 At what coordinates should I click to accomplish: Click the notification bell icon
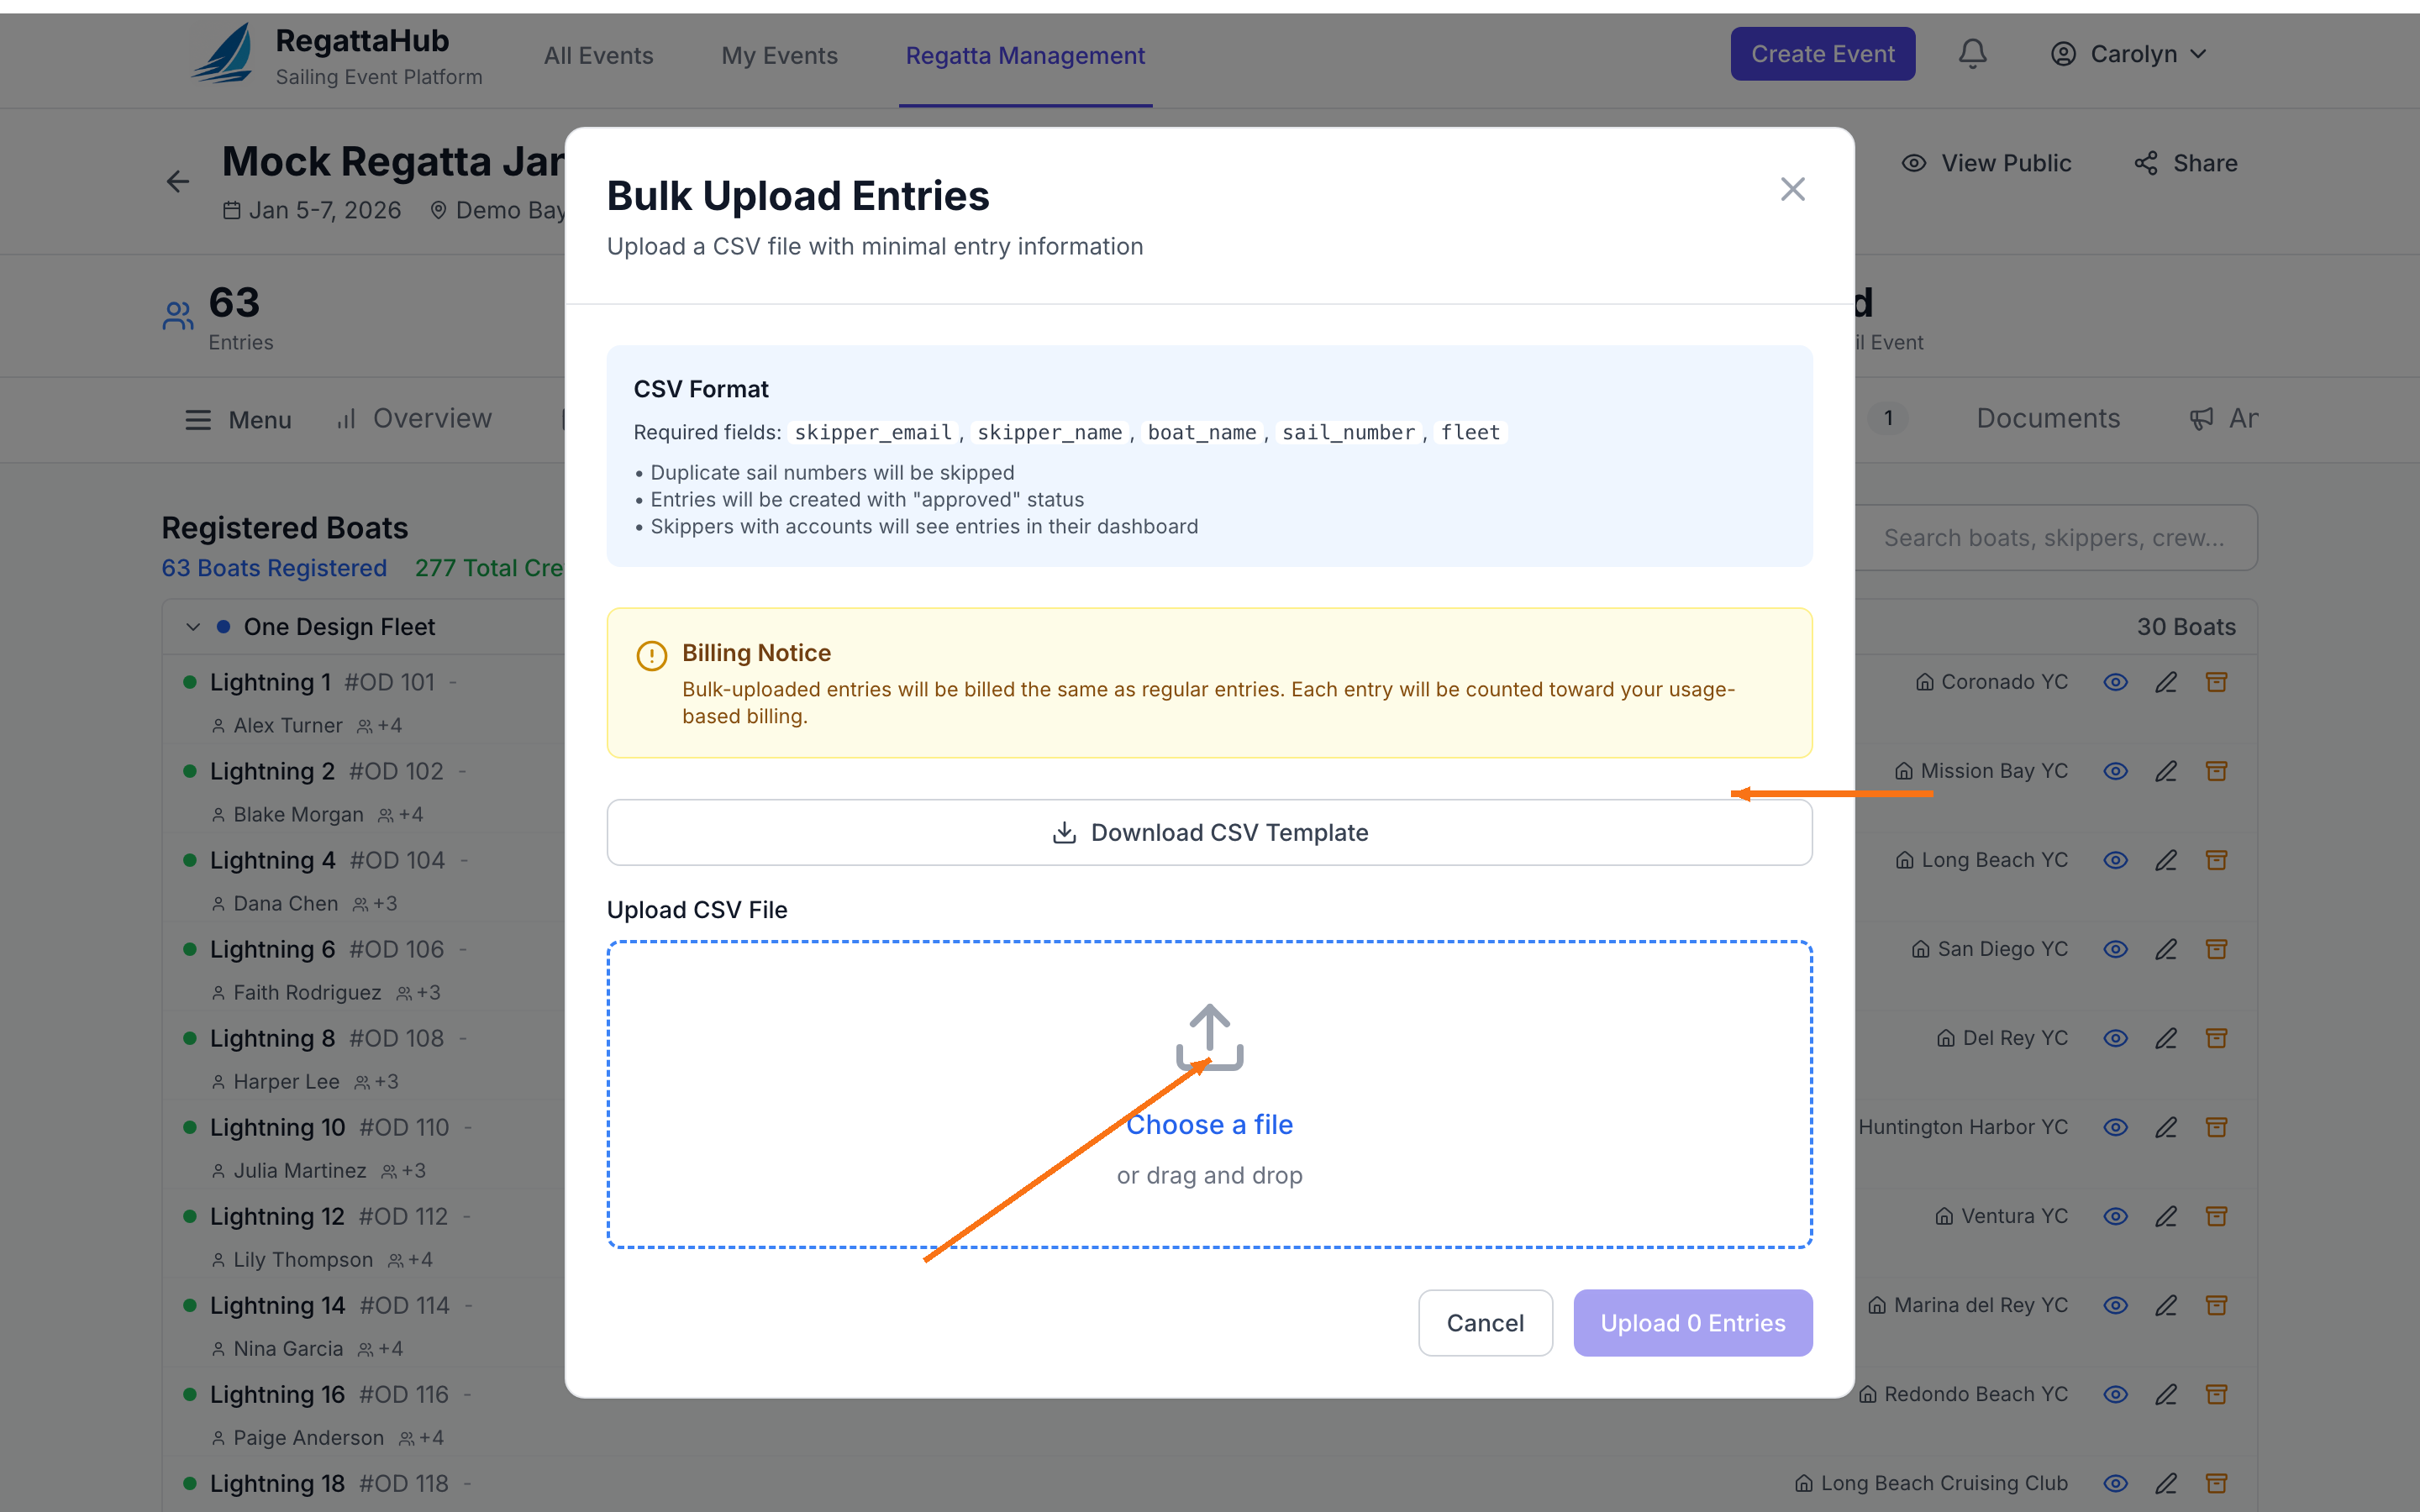point(1972,54)
